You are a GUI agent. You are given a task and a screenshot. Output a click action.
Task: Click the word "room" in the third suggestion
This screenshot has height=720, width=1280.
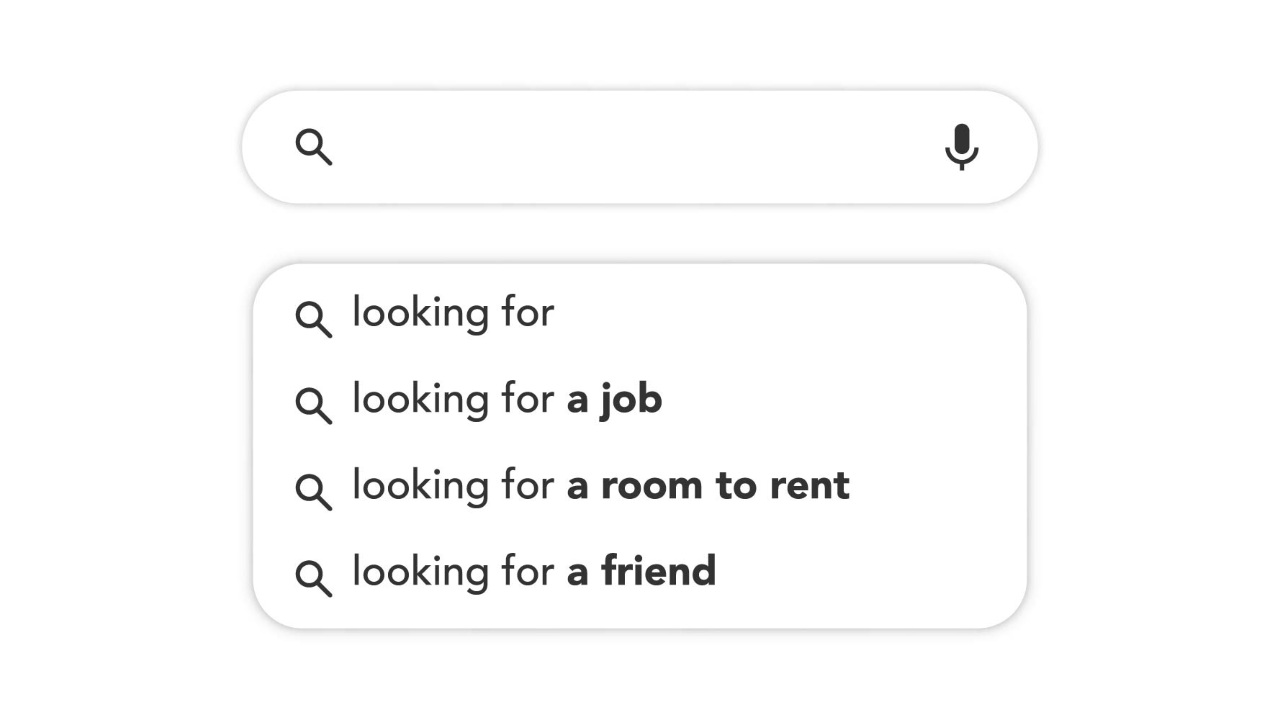652,488
